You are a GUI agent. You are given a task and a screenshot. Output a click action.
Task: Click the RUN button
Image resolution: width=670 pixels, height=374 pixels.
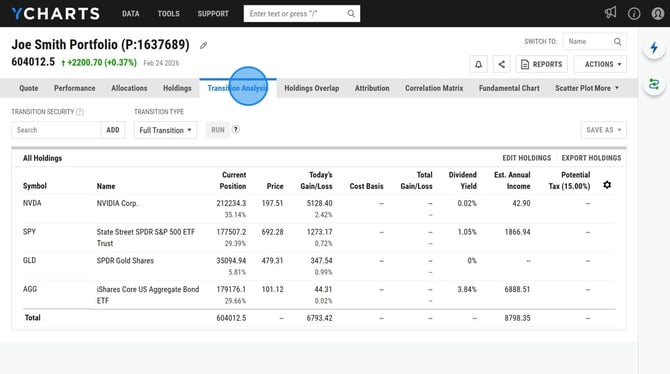coord(217,130)
